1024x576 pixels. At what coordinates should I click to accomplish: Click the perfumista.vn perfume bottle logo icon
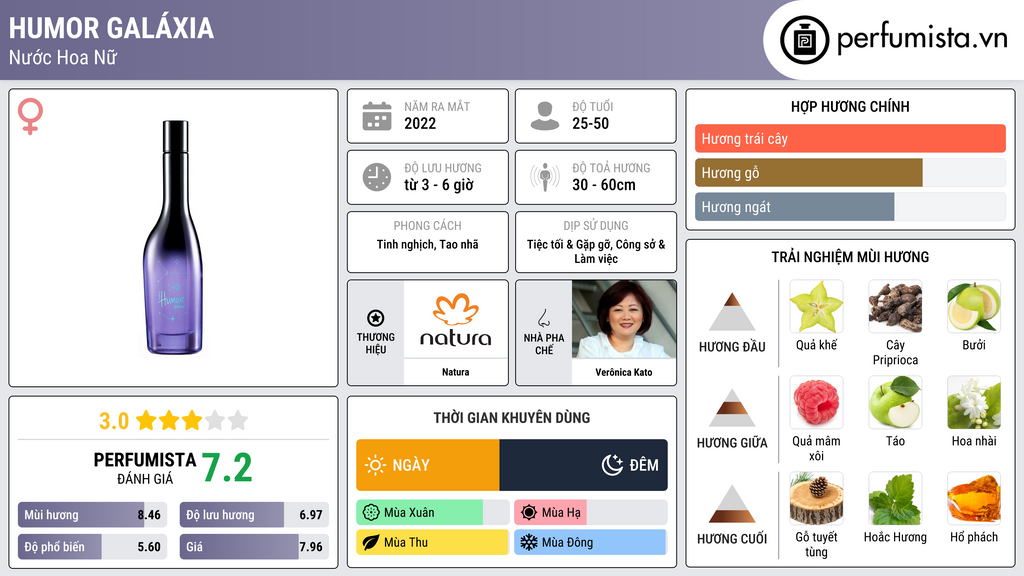[804, 40]
